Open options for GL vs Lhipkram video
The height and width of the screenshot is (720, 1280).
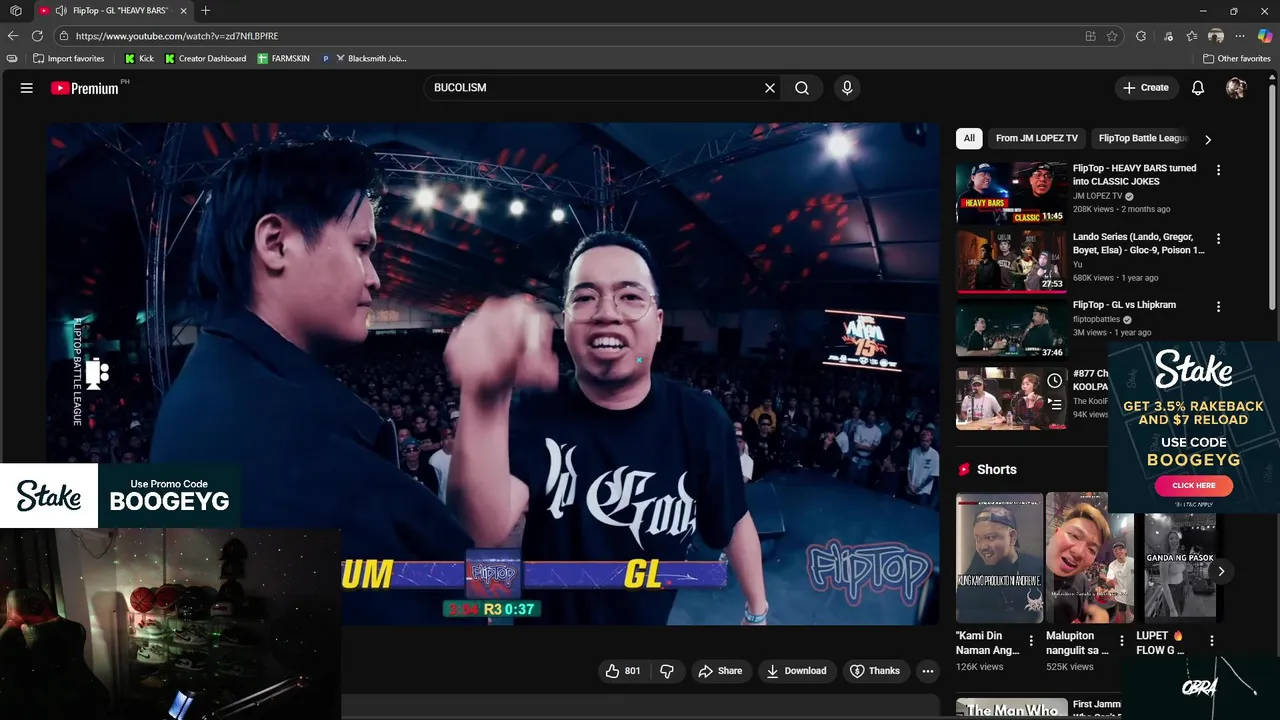(x=1218, y=307)
